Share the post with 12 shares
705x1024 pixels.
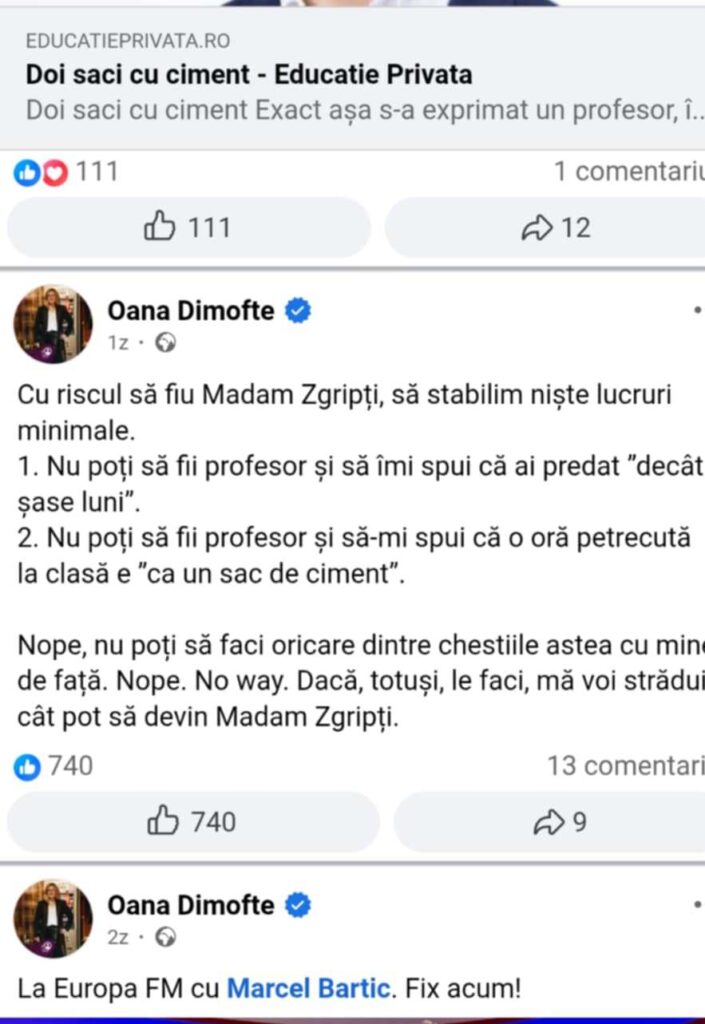pyautogui.click(x=556, y=228)
